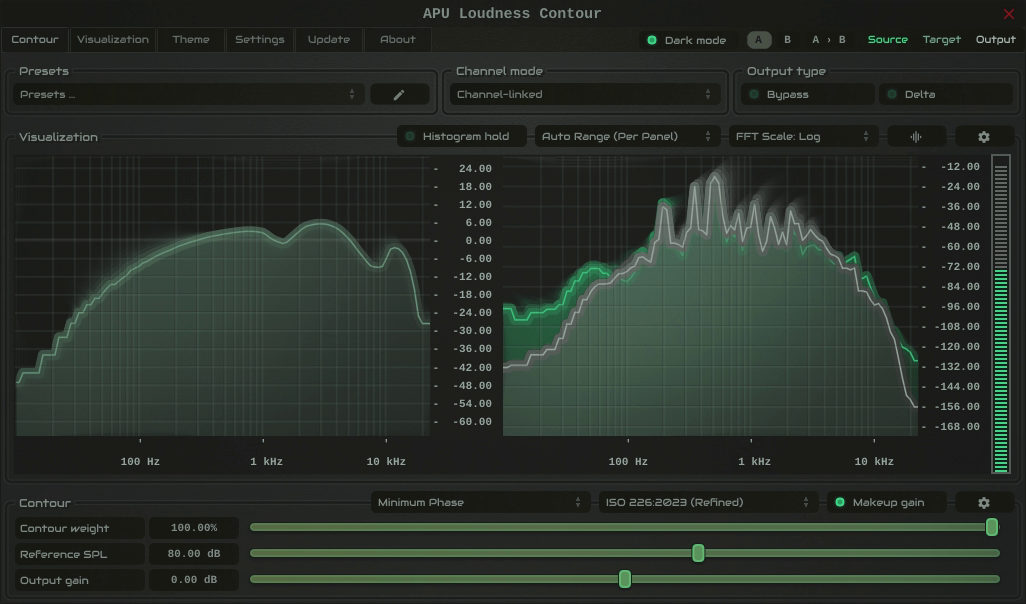Close the APU Loudness Contour window
Viewport: 1026px width, 604px height.
(1008, 14)
